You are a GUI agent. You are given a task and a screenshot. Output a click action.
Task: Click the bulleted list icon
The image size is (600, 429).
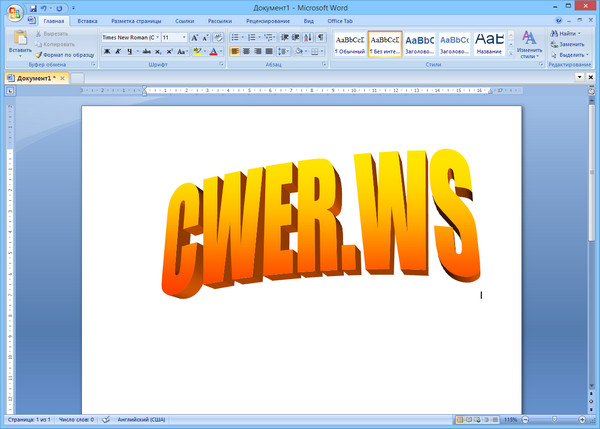tap(235, 37)
